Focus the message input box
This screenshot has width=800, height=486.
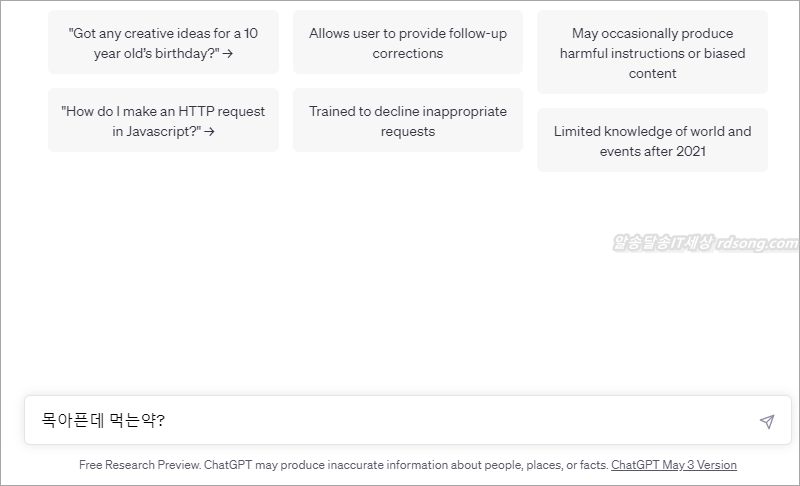(450, 421)
